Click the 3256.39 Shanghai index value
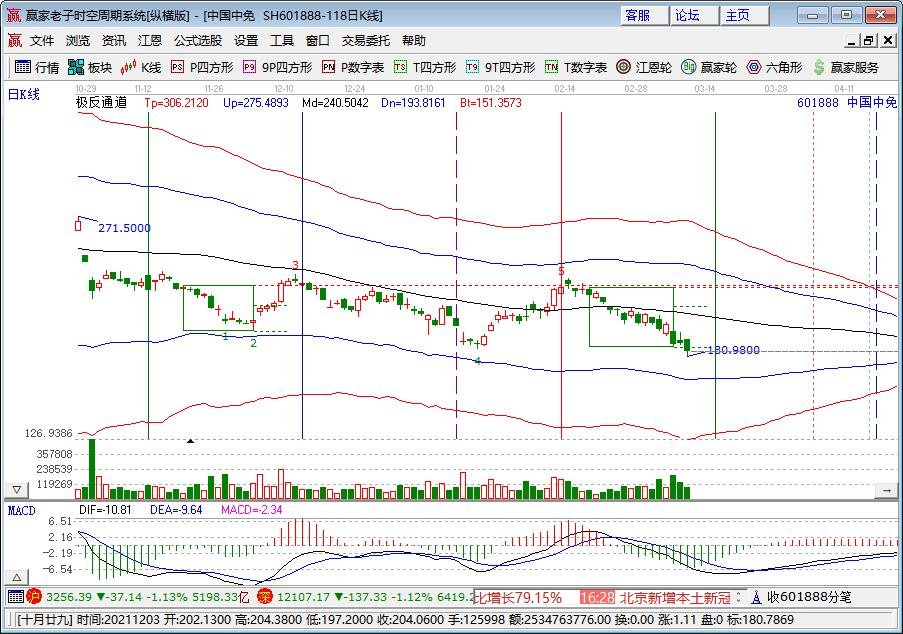The image size is (903, 634). [x=69, y=597]
